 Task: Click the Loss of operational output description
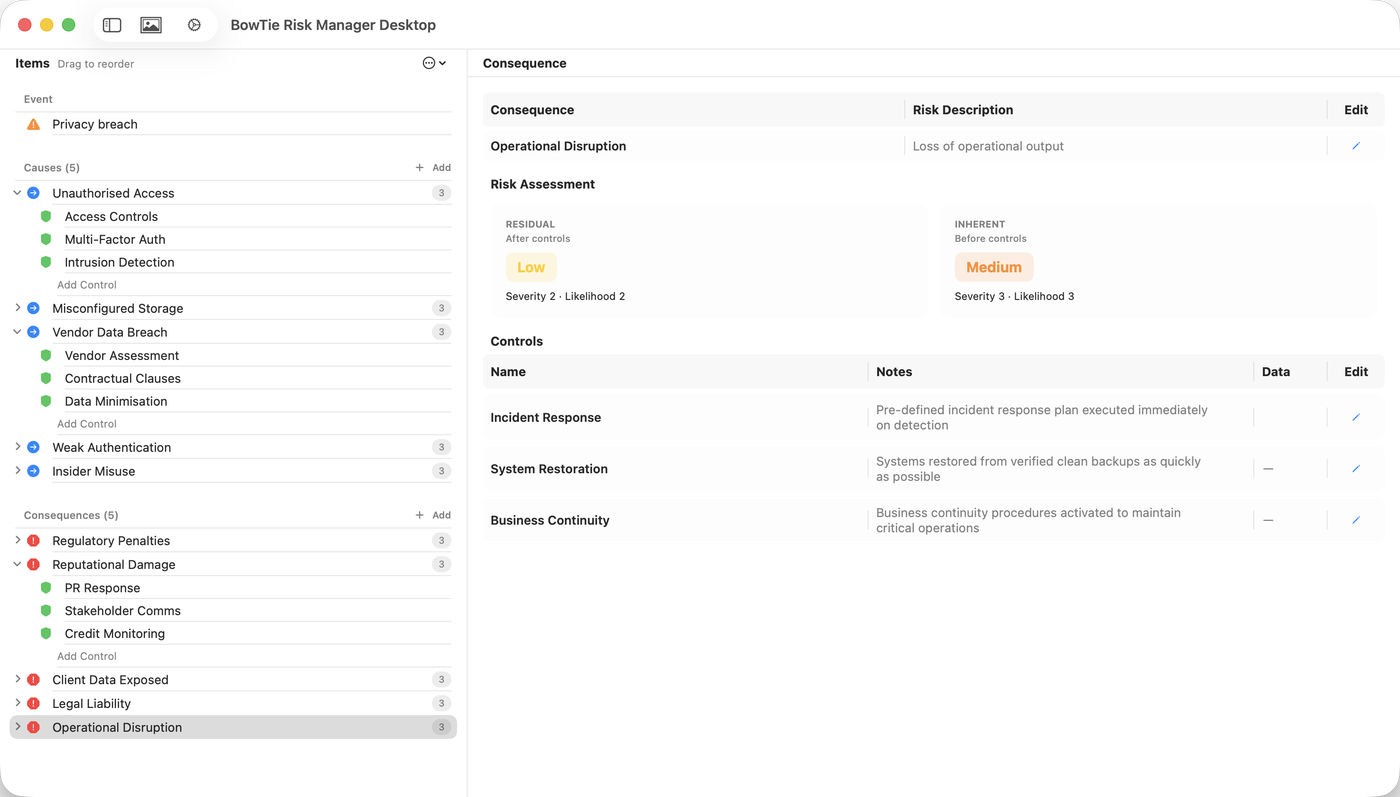point(988,146)
